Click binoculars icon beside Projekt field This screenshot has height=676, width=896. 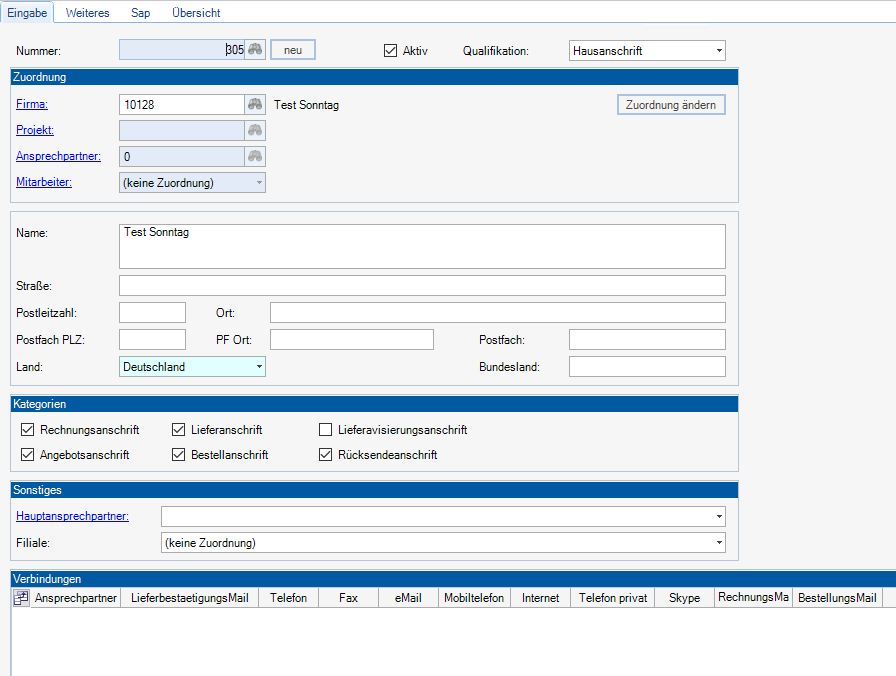click(255, 130)
